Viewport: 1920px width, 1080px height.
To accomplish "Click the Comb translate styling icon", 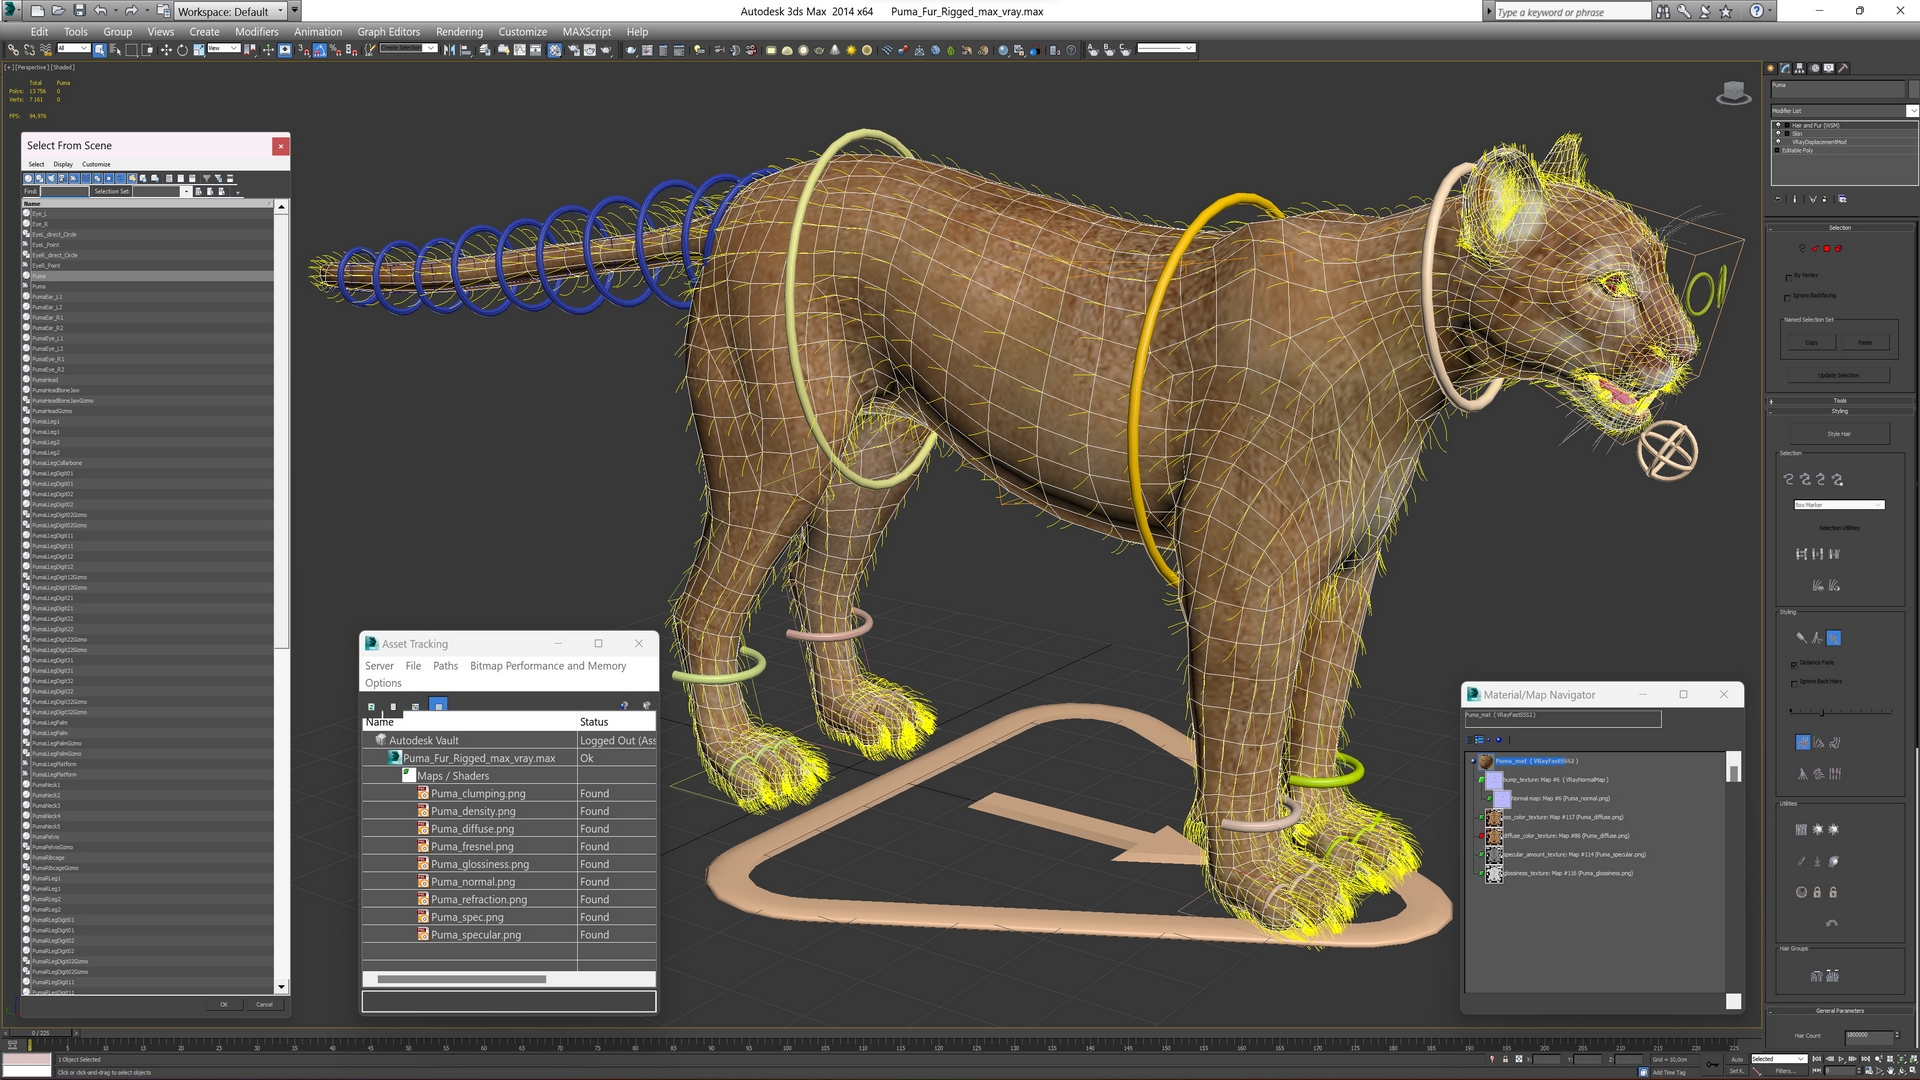I will coord(1803,743).
